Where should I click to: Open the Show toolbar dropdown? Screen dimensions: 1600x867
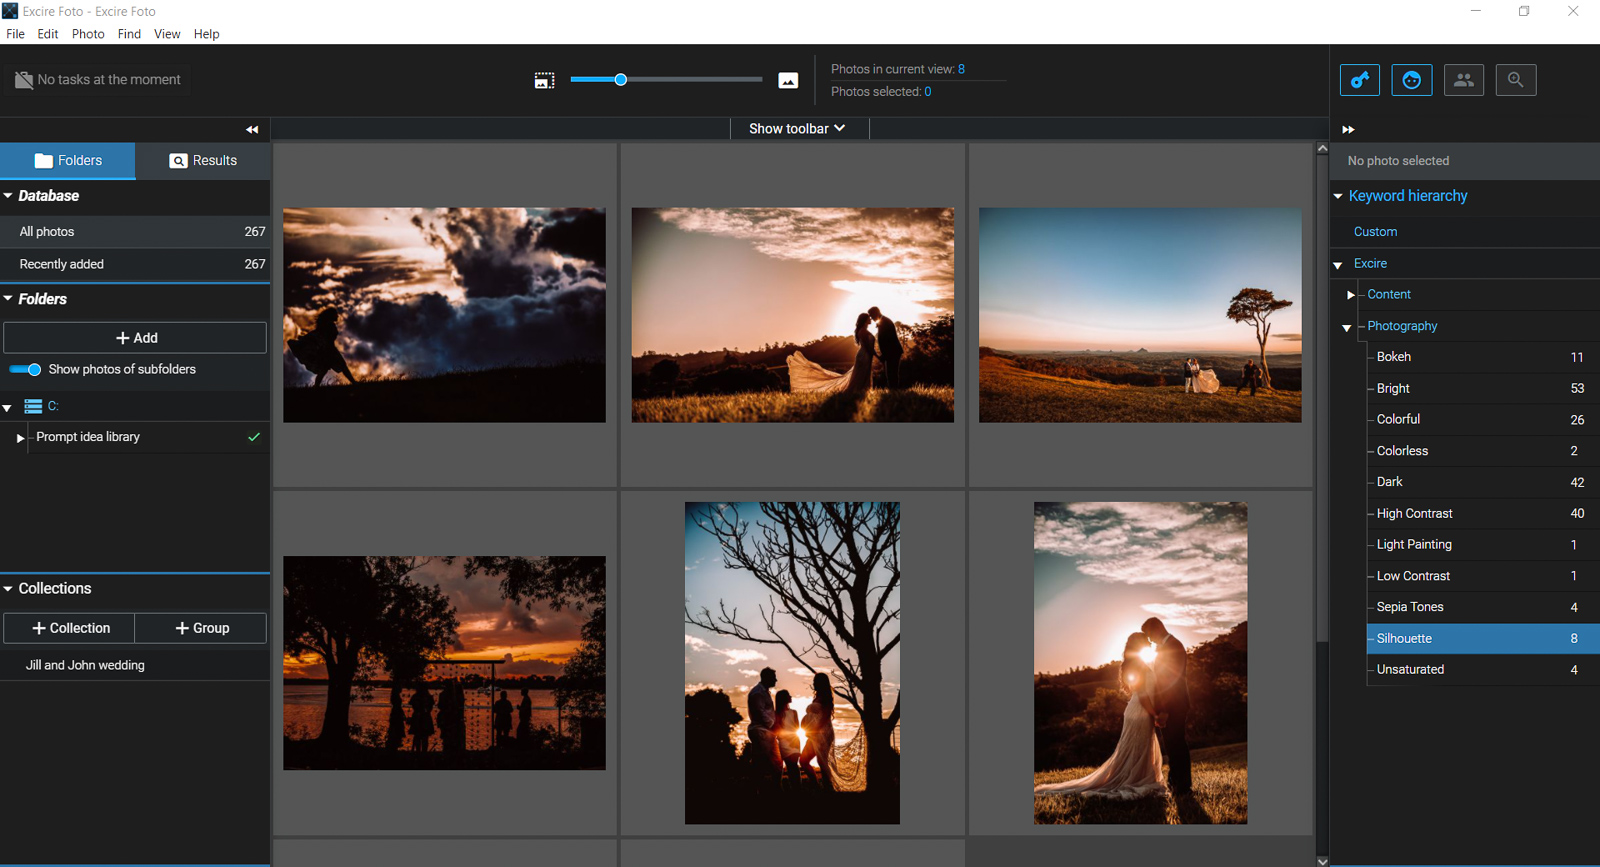click(x=797, y=129)
